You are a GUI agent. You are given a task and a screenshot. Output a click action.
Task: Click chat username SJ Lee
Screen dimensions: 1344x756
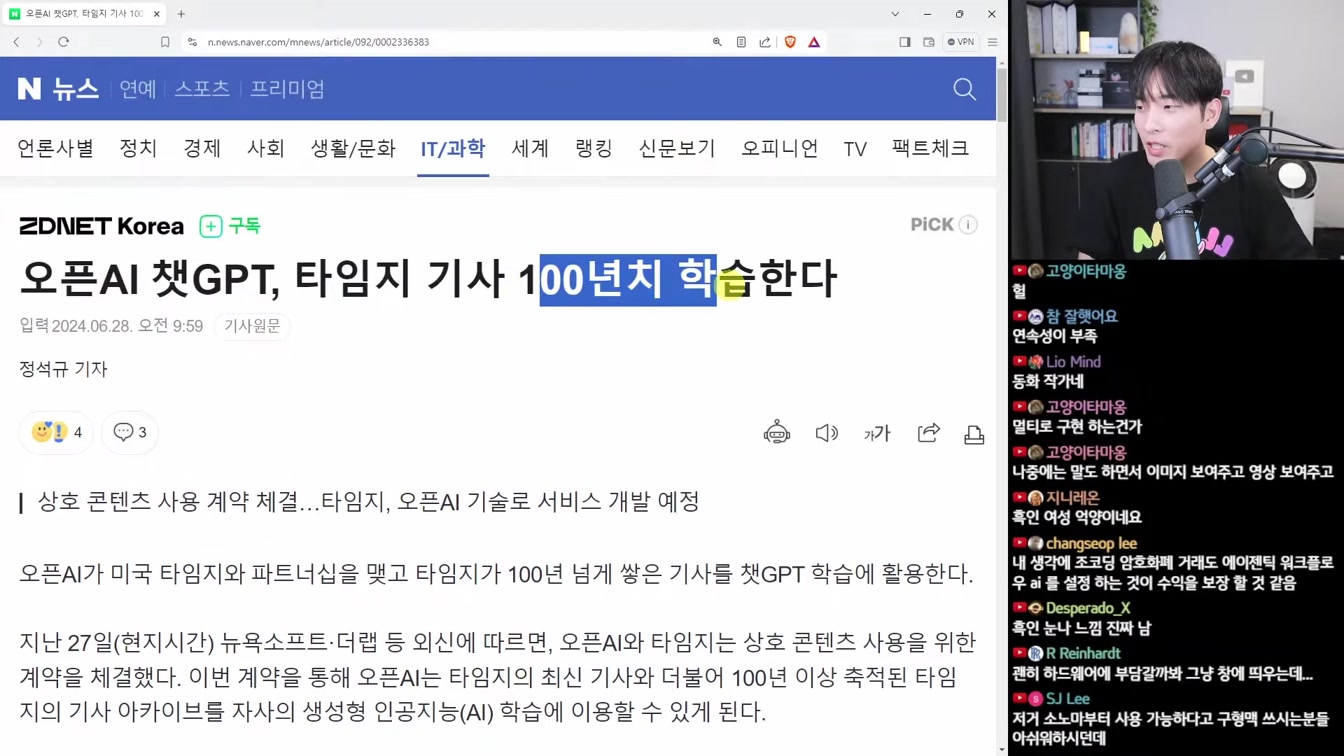pos(1068,698)
